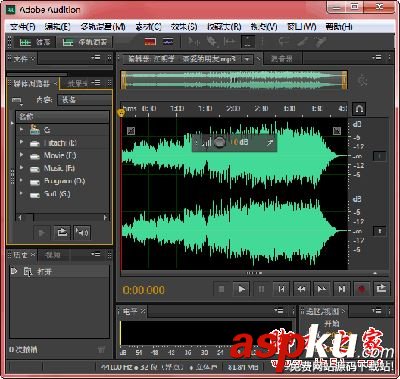Screen dimensions: 400x379
Task: Open the 文件(F) menu
Action: click(x=23, y=26)
